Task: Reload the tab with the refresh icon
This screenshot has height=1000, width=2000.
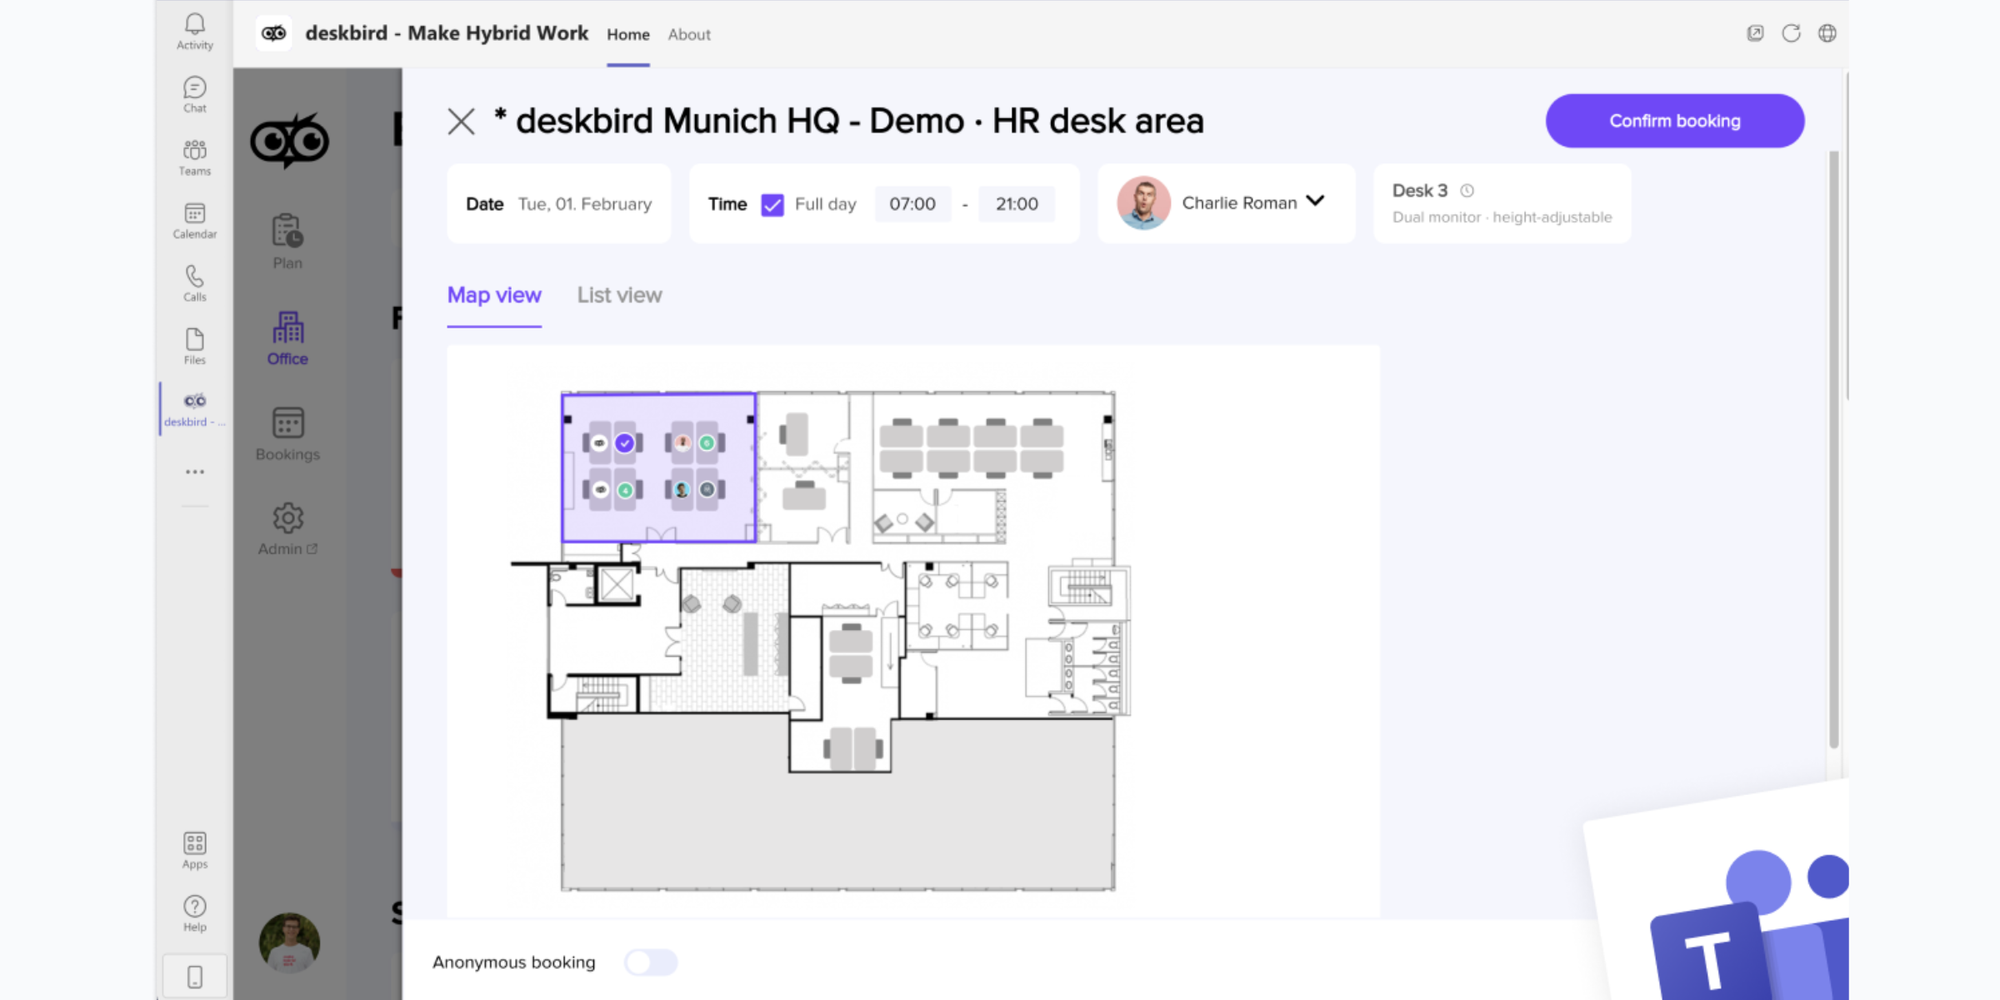Action: [x=1791, y=33]
